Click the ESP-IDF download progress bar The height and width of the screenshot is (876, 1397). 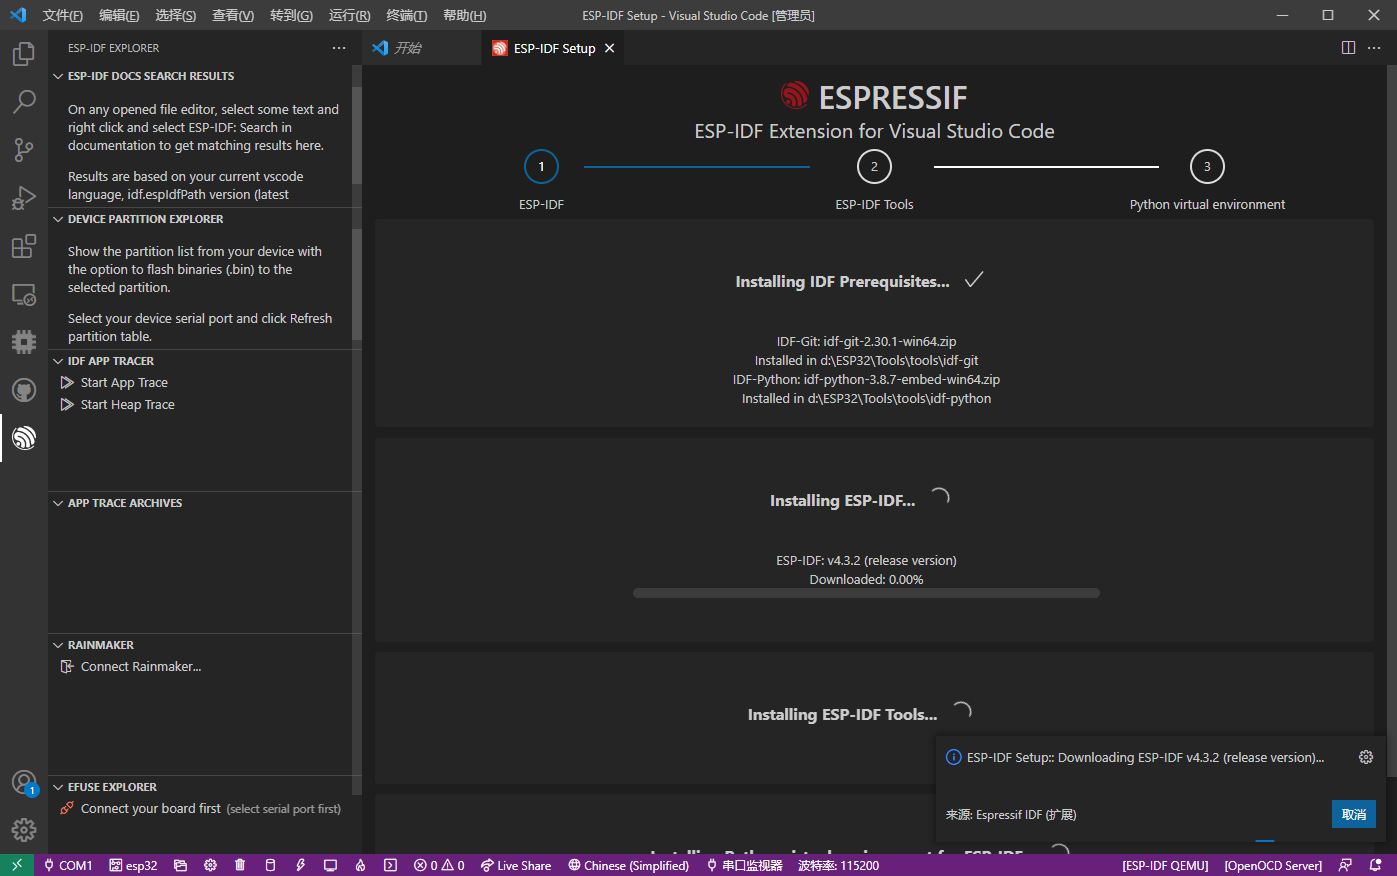click(866, 593)
